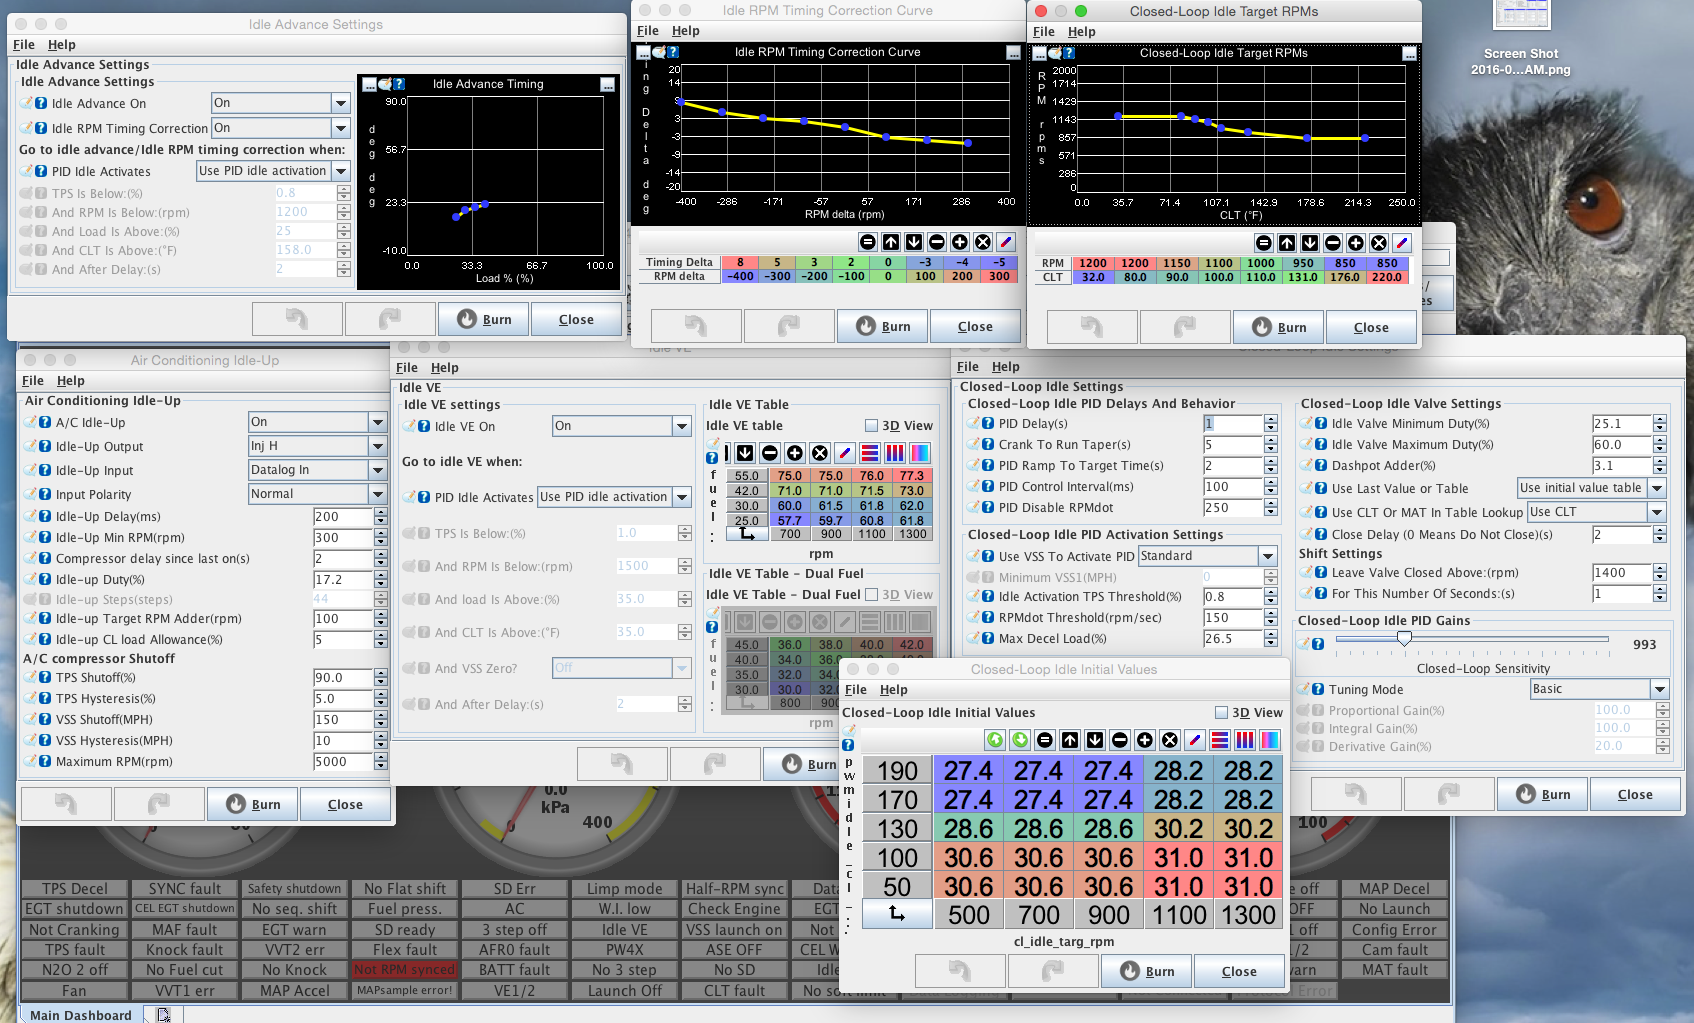Image resolution: width=1694 pixels, height=1023 pixels.
Task: Check the 3D View box for Idle VE table
Action: click(871, 426)
